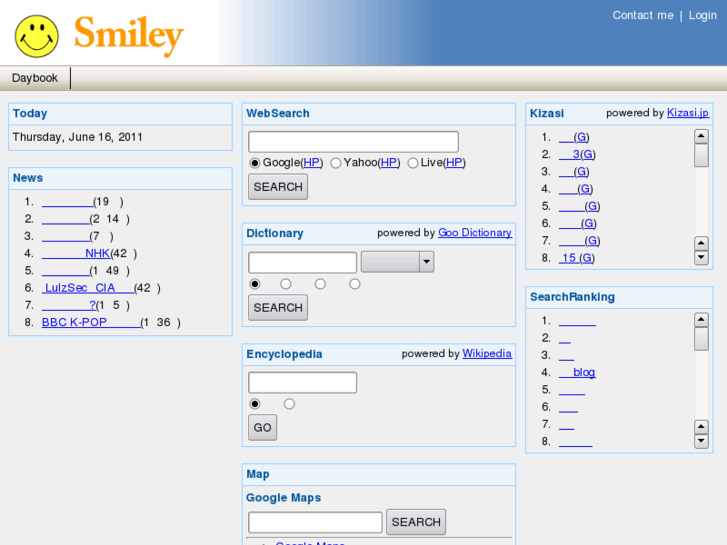Open the Live HP link
The width and height of the screenshot is (727, 545).
(454, 163)
